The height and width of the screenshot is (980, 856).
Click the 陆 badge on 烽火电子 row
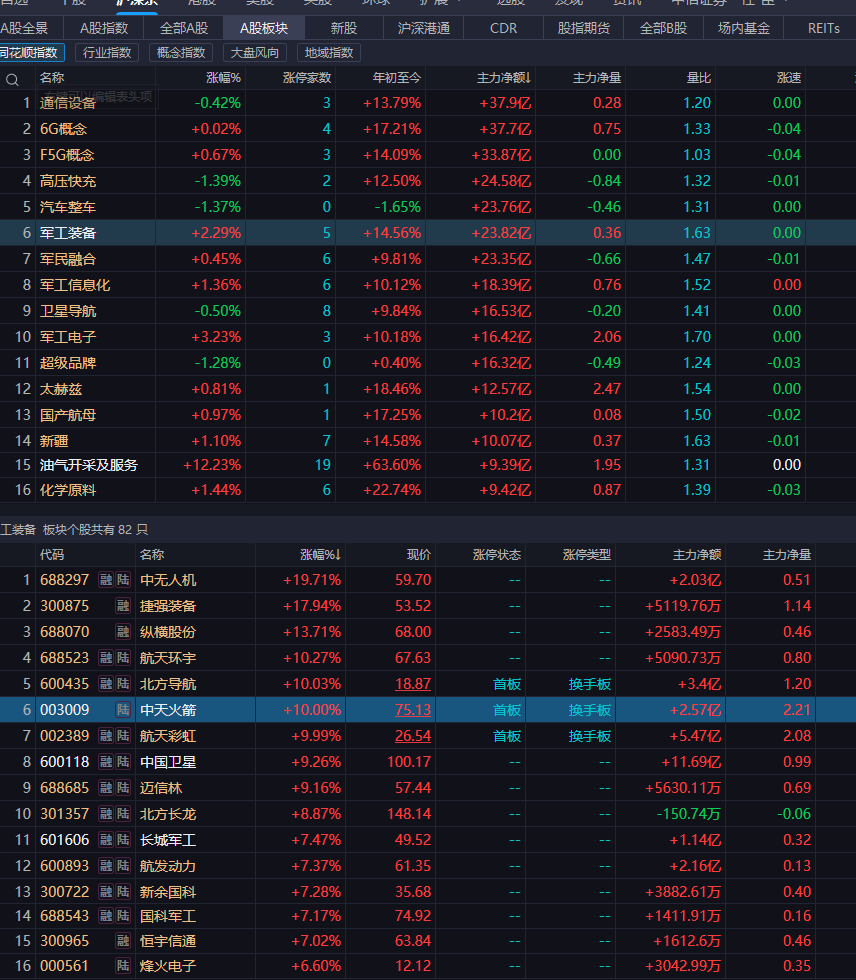[x=123, y=966]
